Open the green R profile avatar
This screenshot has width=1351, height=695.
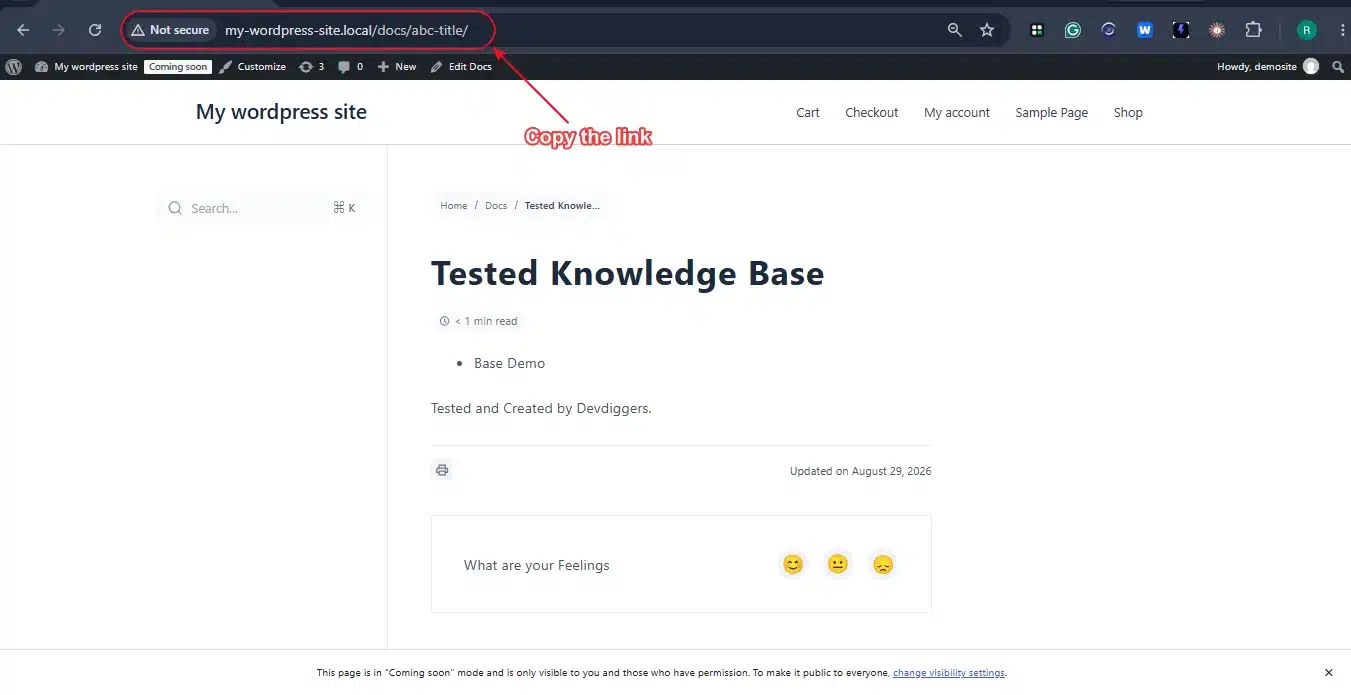coord(1306,30)
